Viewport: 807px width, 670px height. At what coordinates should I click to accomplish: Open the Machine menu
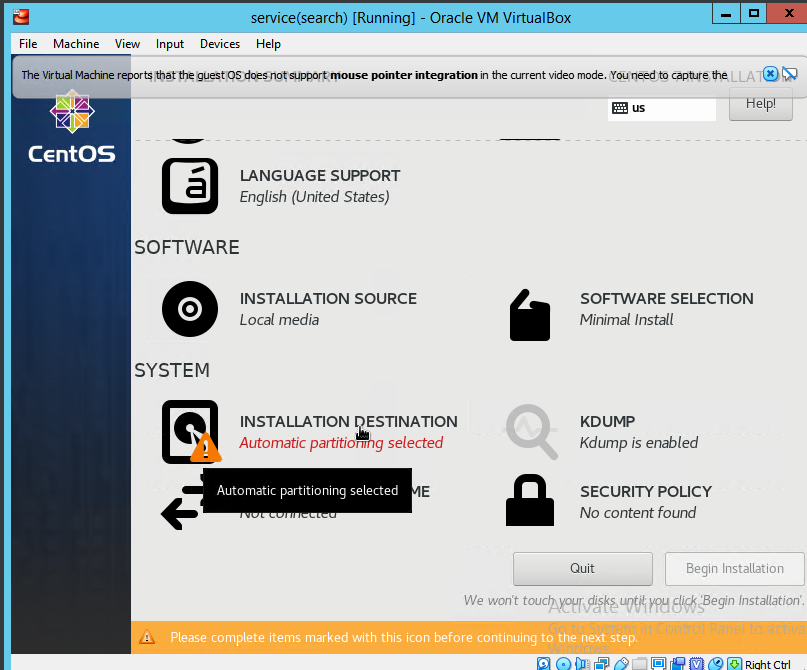[76, 44]
